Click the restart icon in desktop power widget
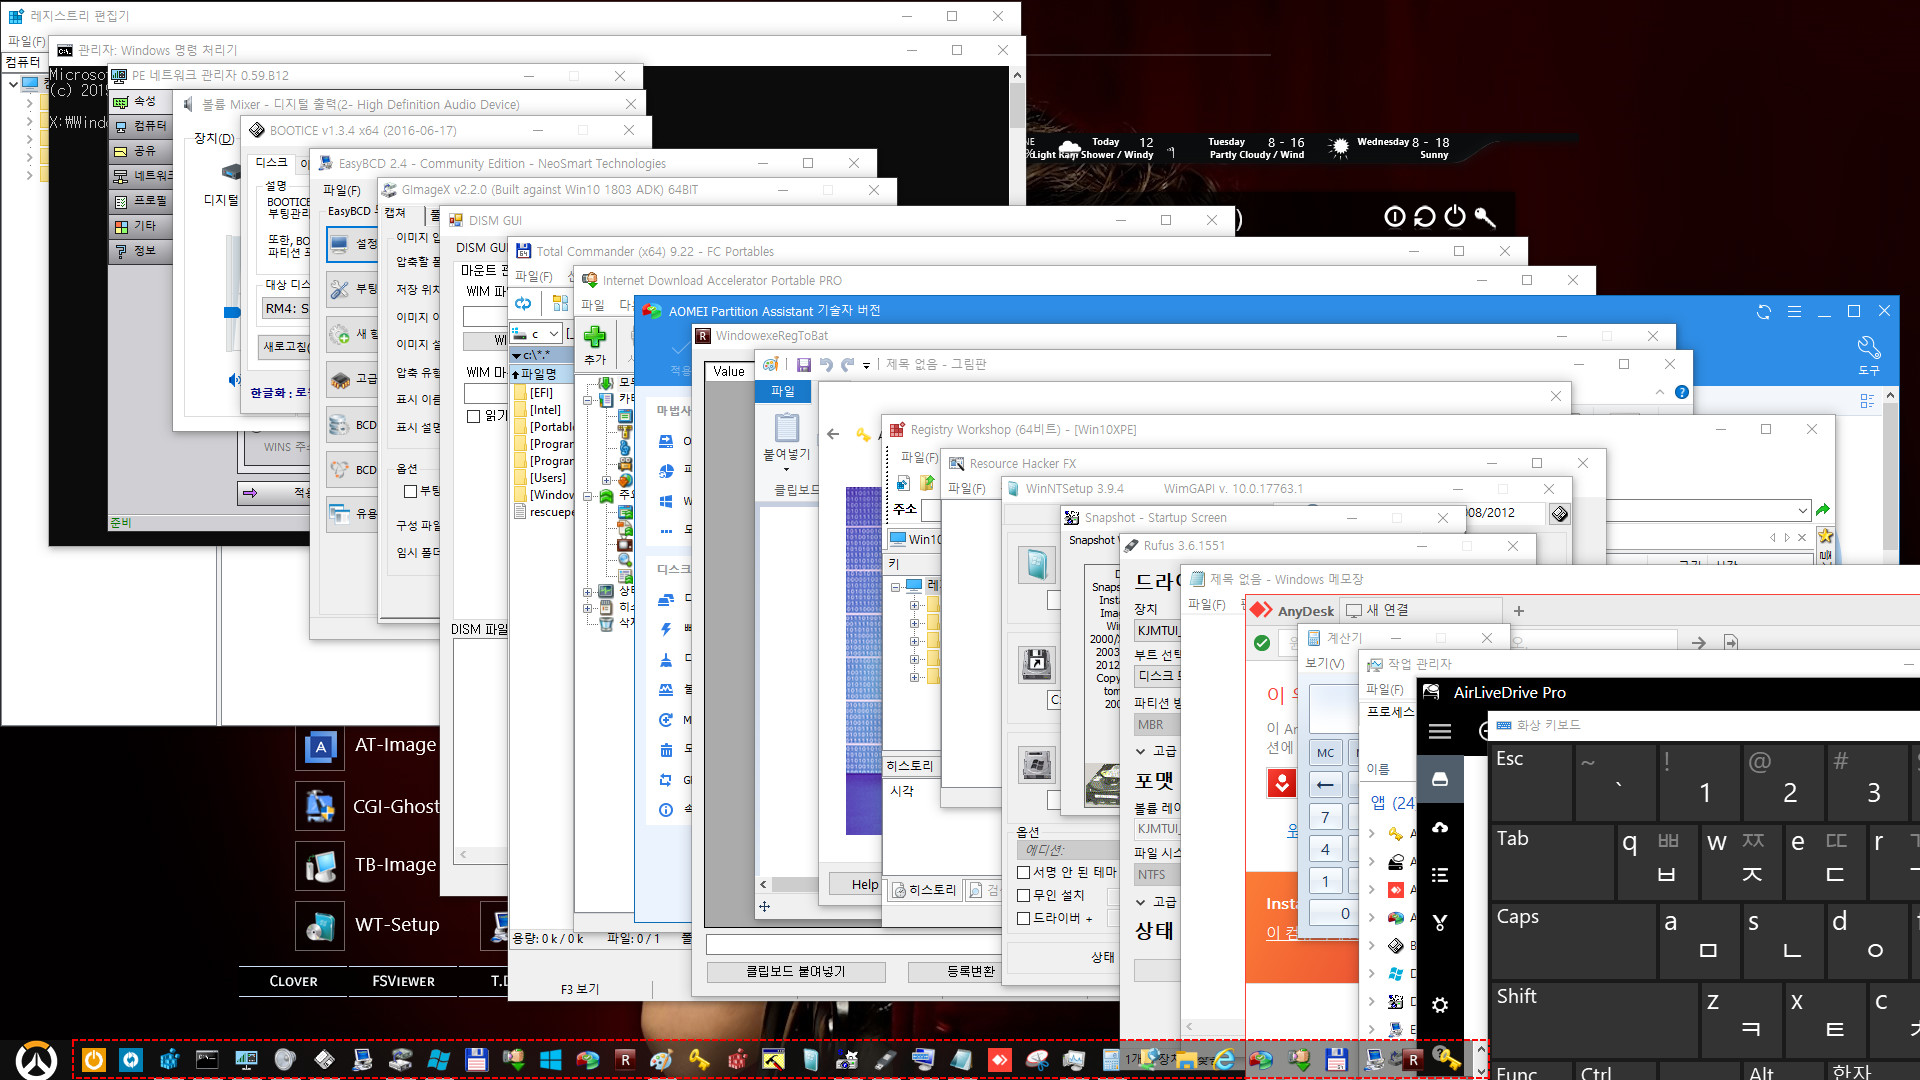 [1425, 216]
